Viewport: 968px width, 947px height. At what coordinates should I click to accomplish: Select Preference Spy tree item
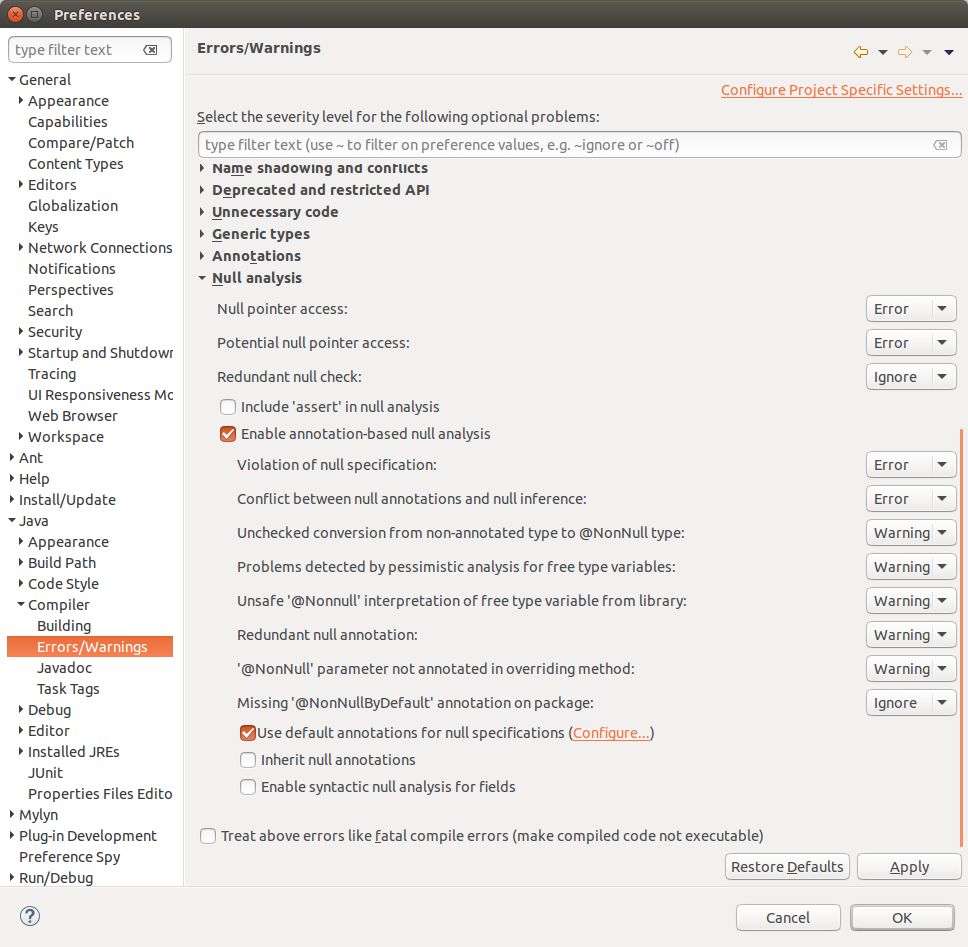coord(70,857)
